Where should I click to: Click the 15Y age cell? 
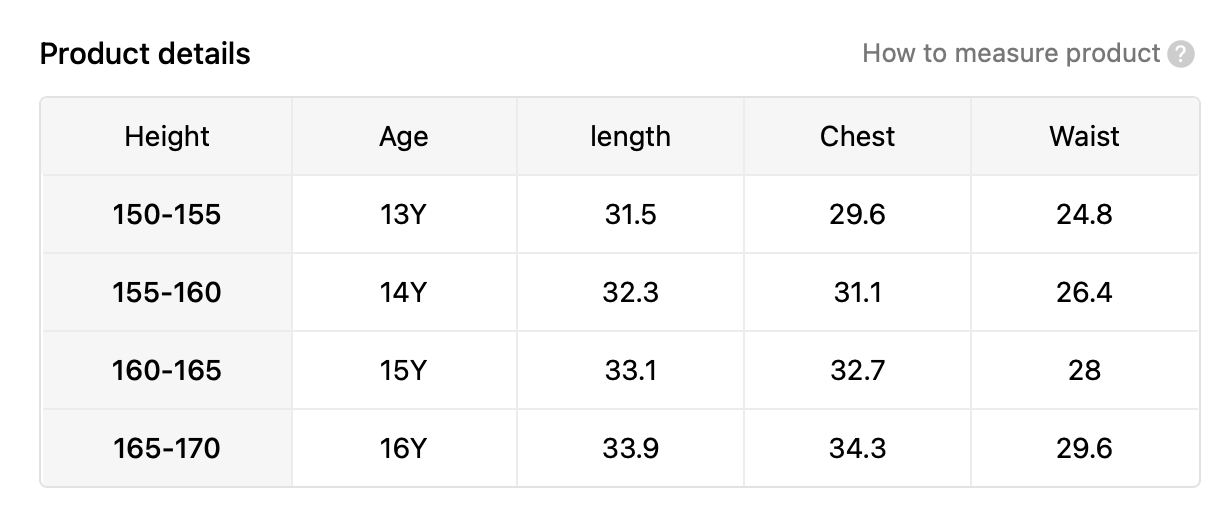(404, 371)
